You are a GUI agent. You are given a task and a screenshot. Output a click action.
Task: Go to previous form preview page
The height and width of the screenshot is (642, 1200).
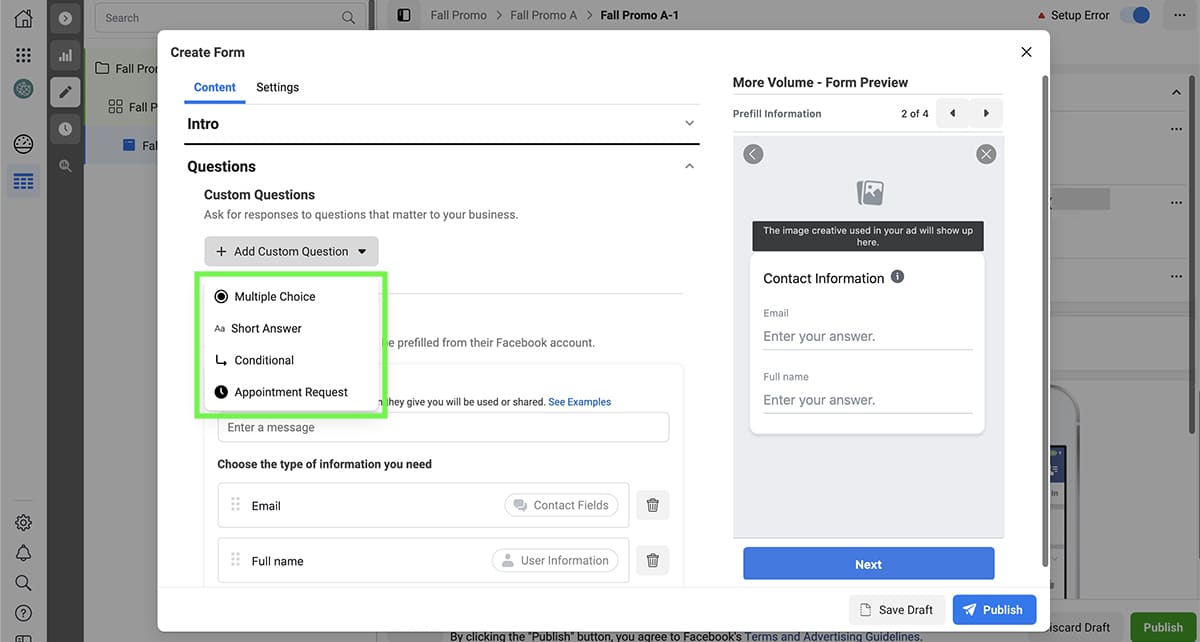(x=952, y=114)
